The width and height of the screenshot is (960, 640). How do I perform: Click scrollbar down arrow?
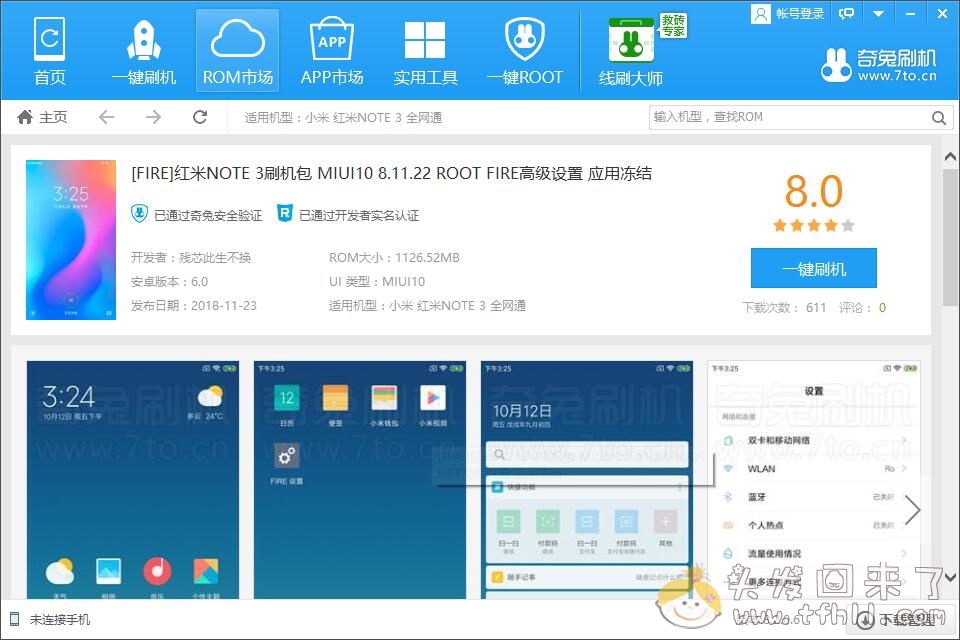(x=950, y=577)
